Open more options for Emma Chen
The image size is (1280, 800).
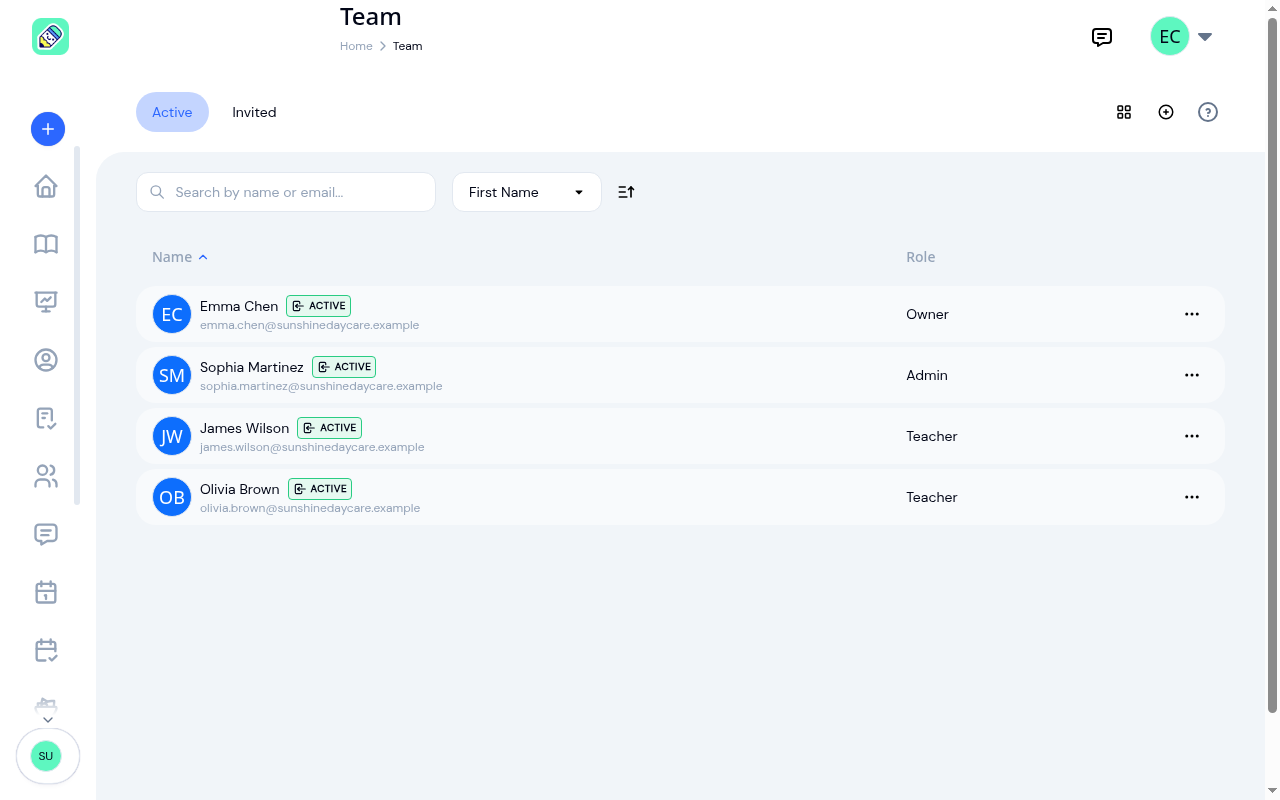click(x=1192, y=314)
